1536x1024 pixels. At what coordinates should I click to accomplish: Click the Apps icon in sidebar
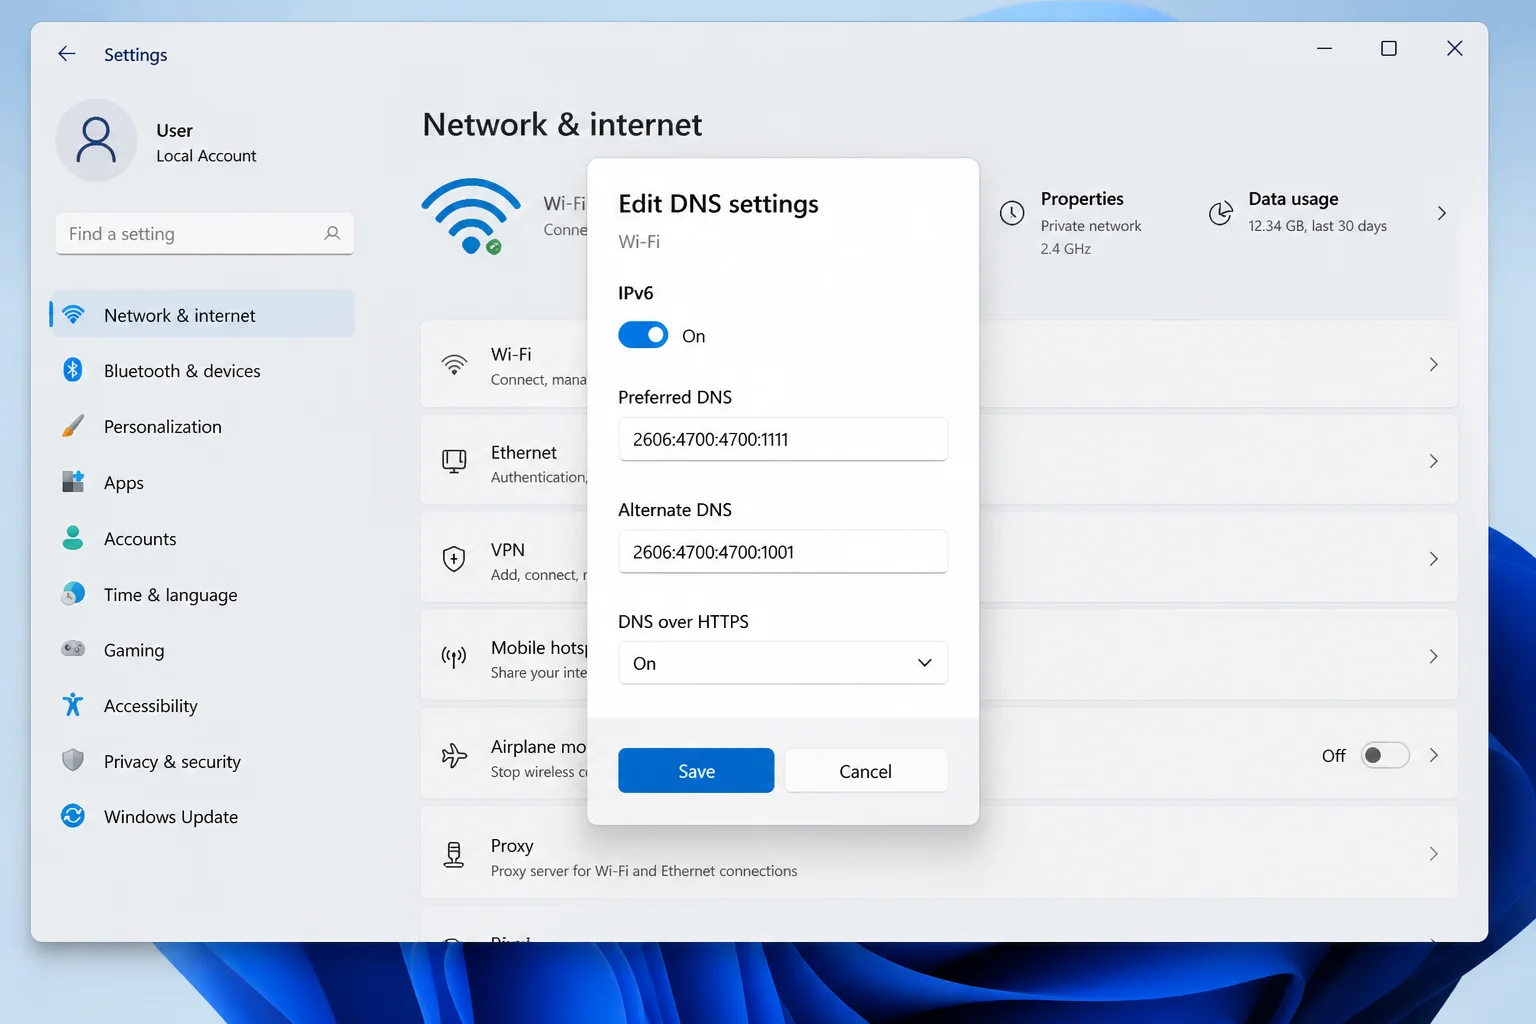click(x=73, y=482)
